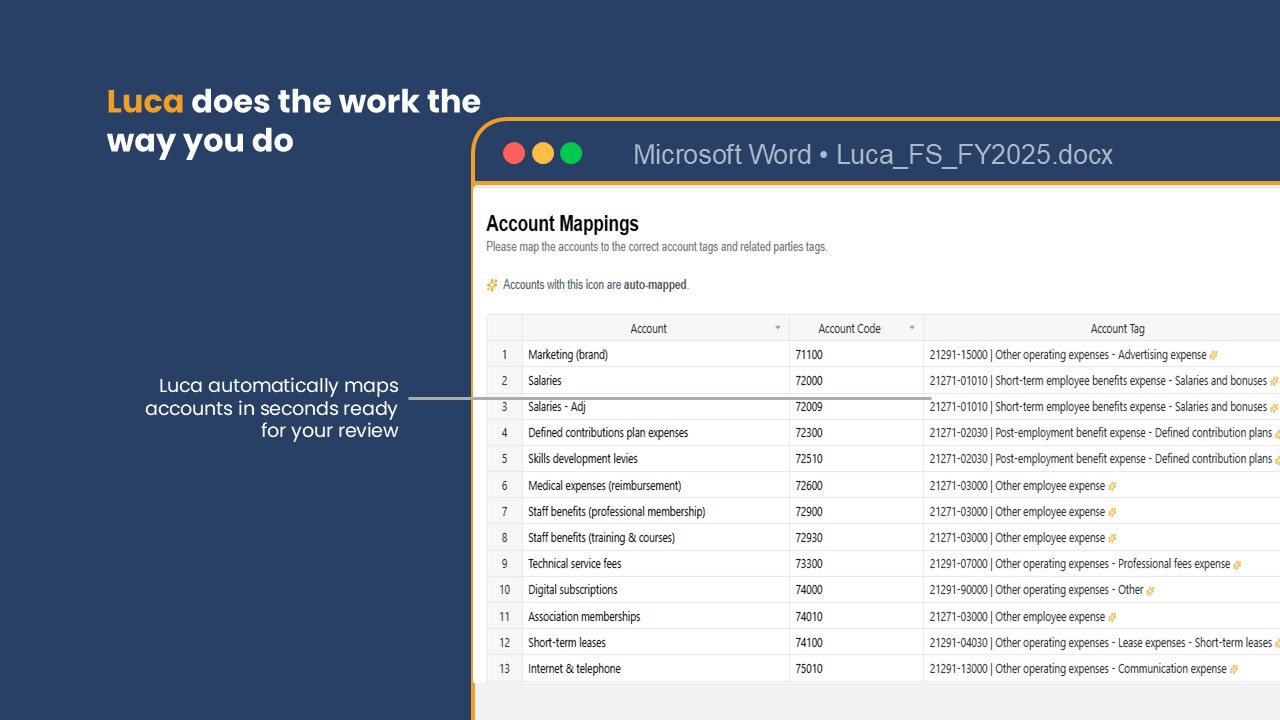This screenshot has width=1280, height=720.
Task: Click the auto-mapped sparkle icon beside Advertising expense
Action: point(1213,354)
